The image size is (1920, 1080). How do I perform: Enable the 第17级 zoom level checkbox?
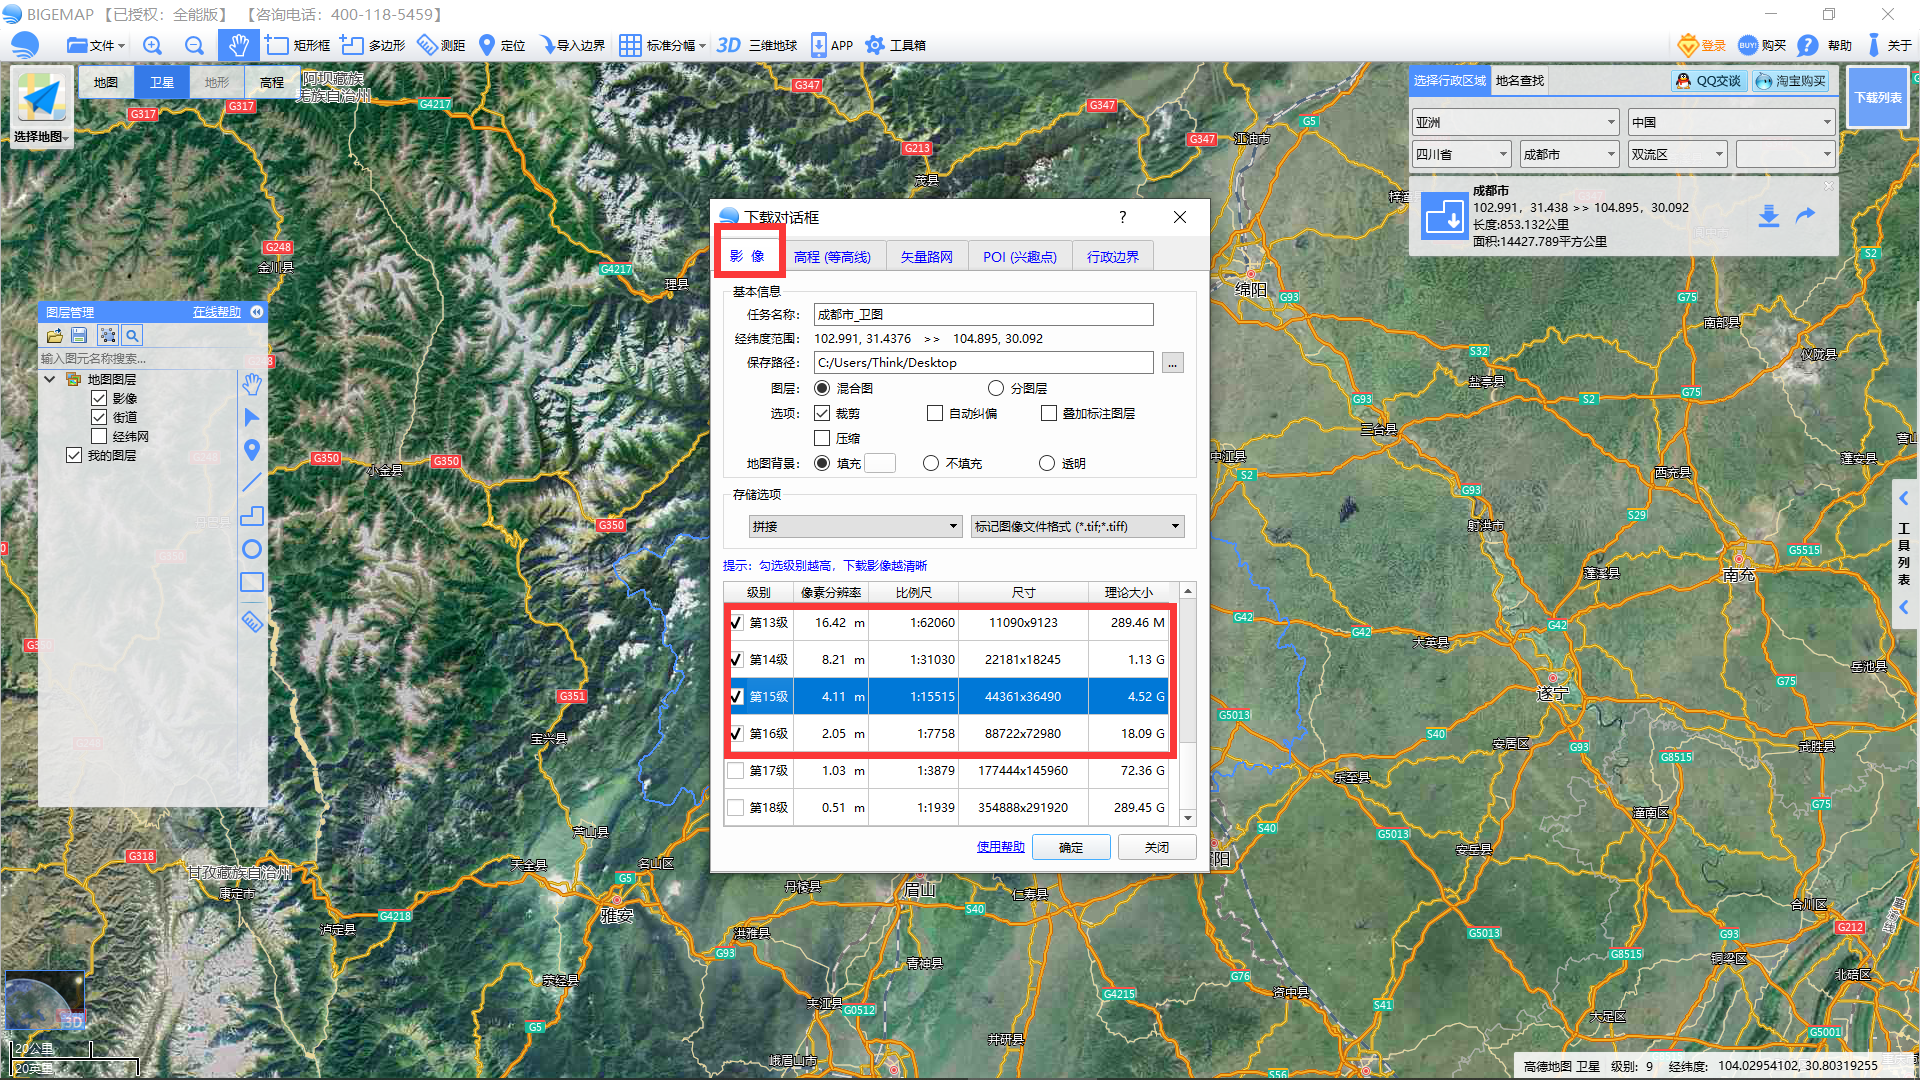coord(736,771)
